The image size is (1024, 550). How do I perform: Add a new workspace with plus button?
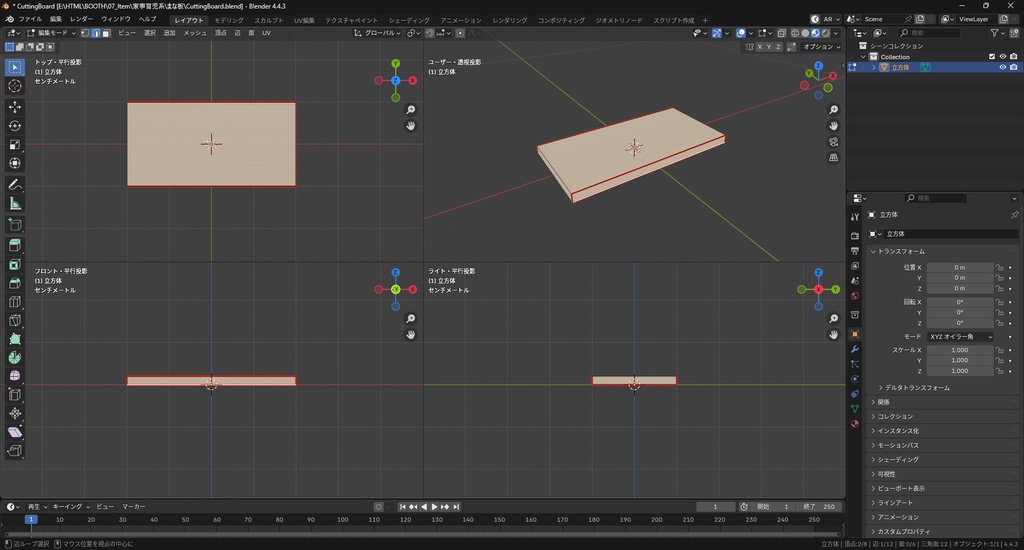click(705, 20)
